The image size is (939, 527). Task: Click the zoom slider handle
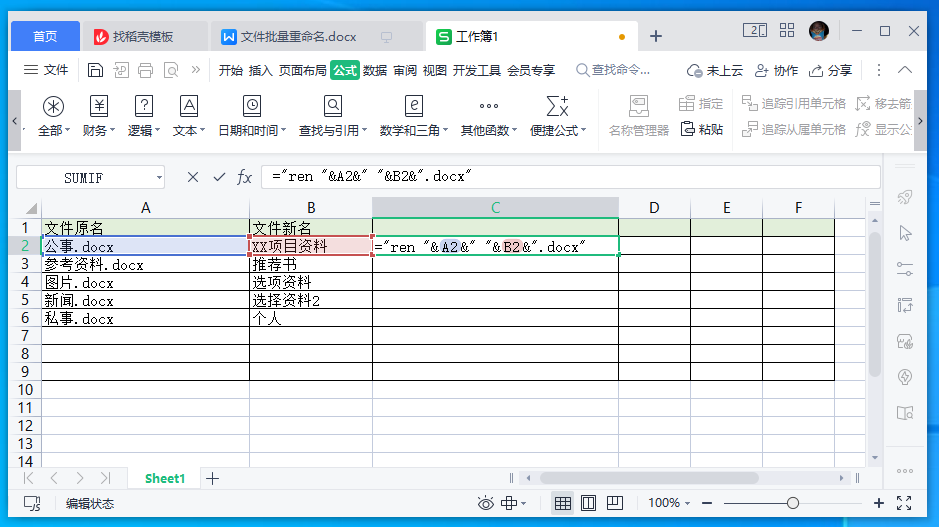pyautogui.click(x=793, y=503)
